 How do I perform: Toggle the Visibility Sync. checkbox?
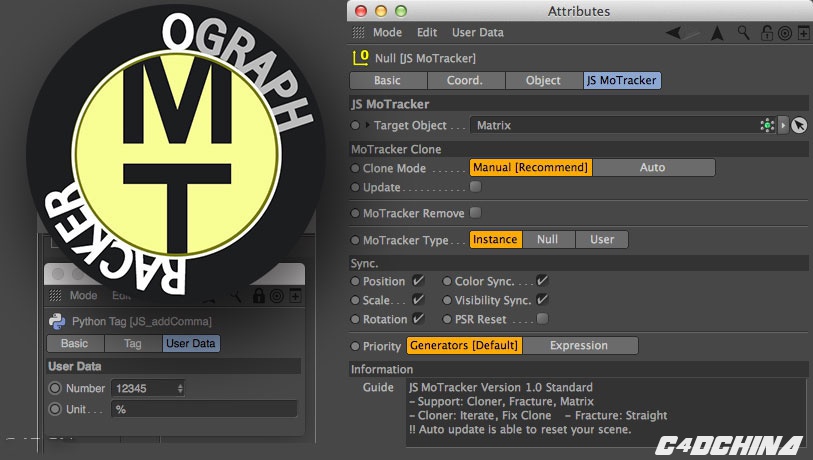(542, 300)
